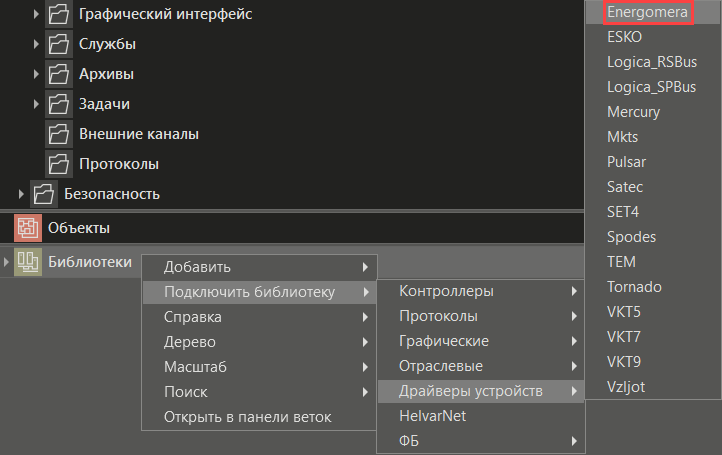Click the Службы tree label
Viewport: 722px width, 455px height.
[107, 44]
